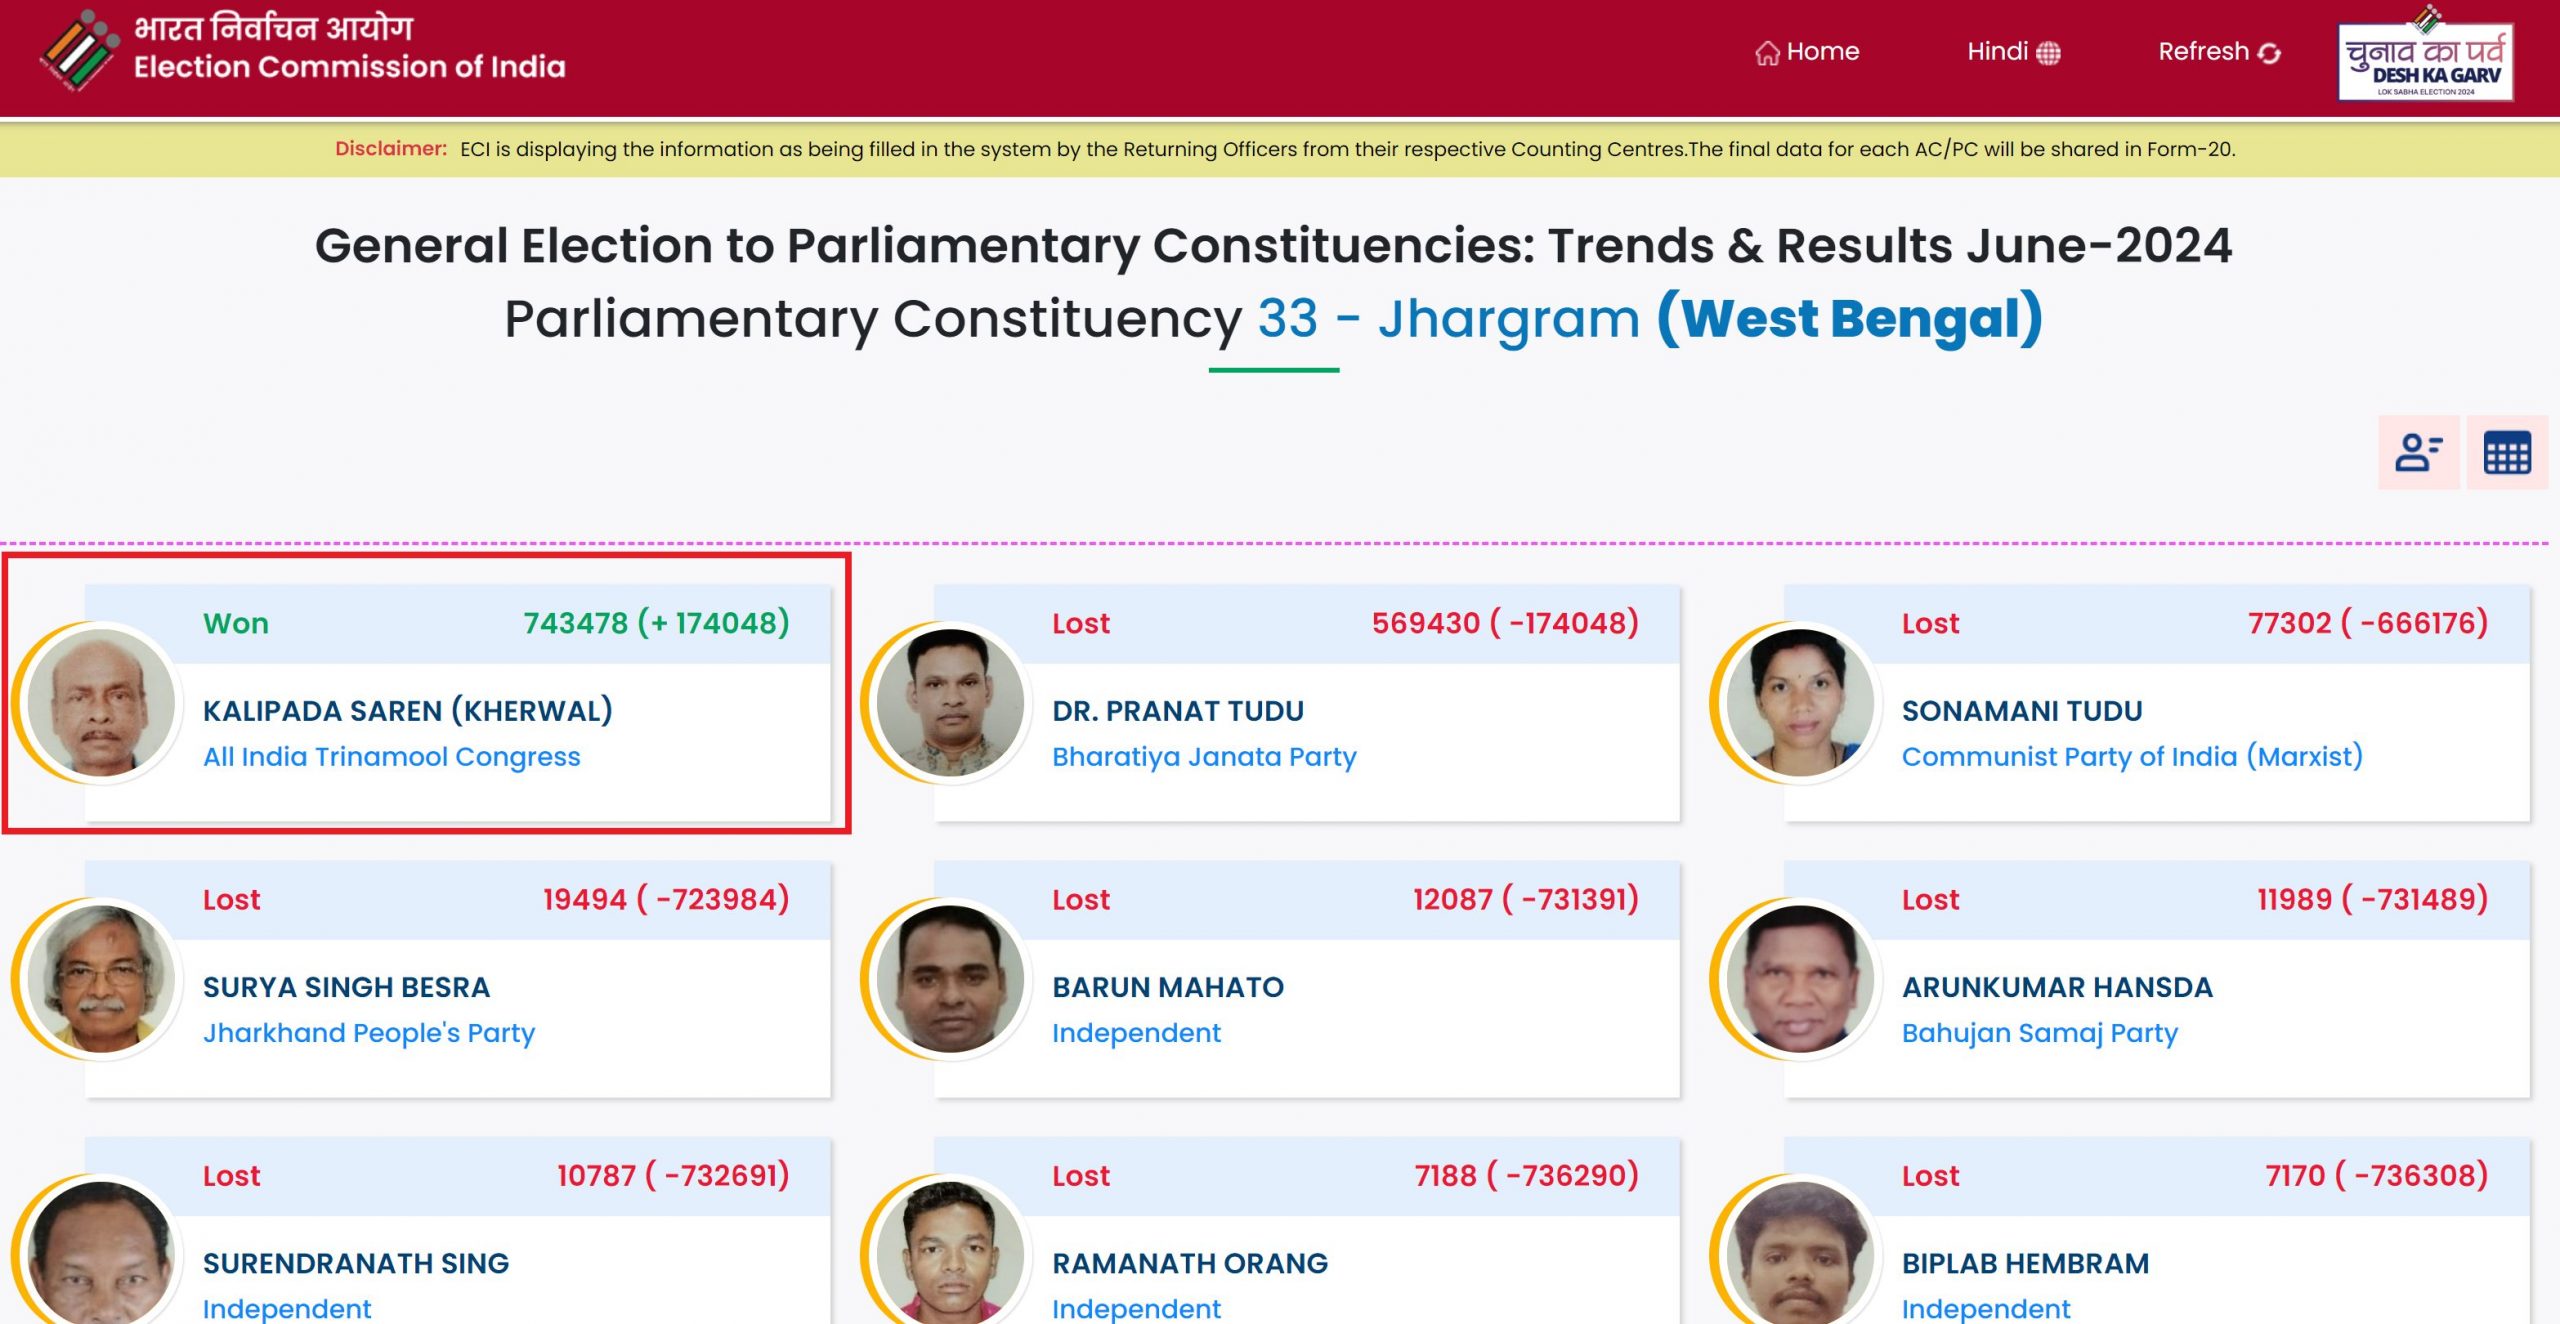Select the name BIPLAB HEMBRAM
The image size is (2560, 1324).
(2025, 1263)
